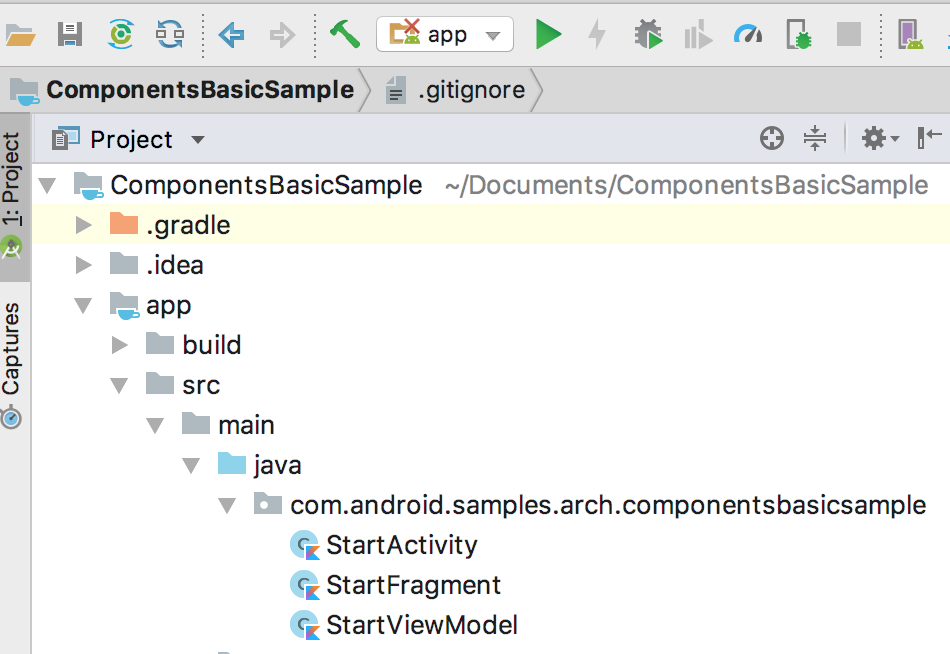Expand the .idea folder

(83, 265)
